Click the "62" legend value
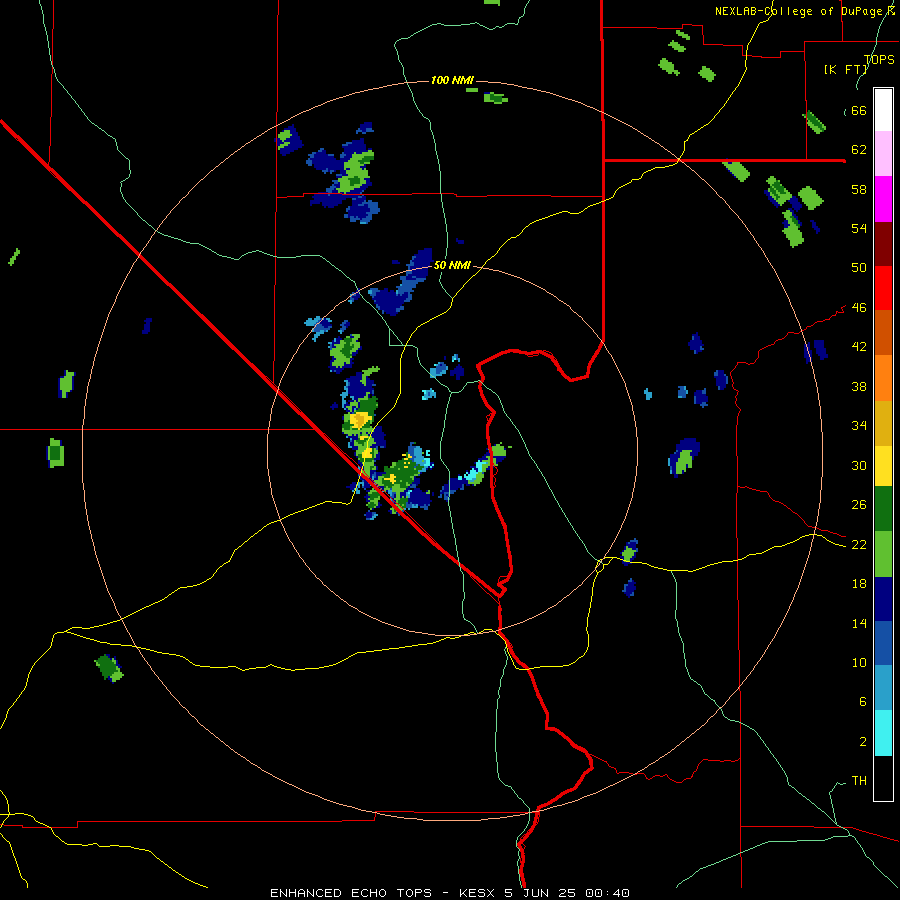900x900 pixels. (859, 150)
